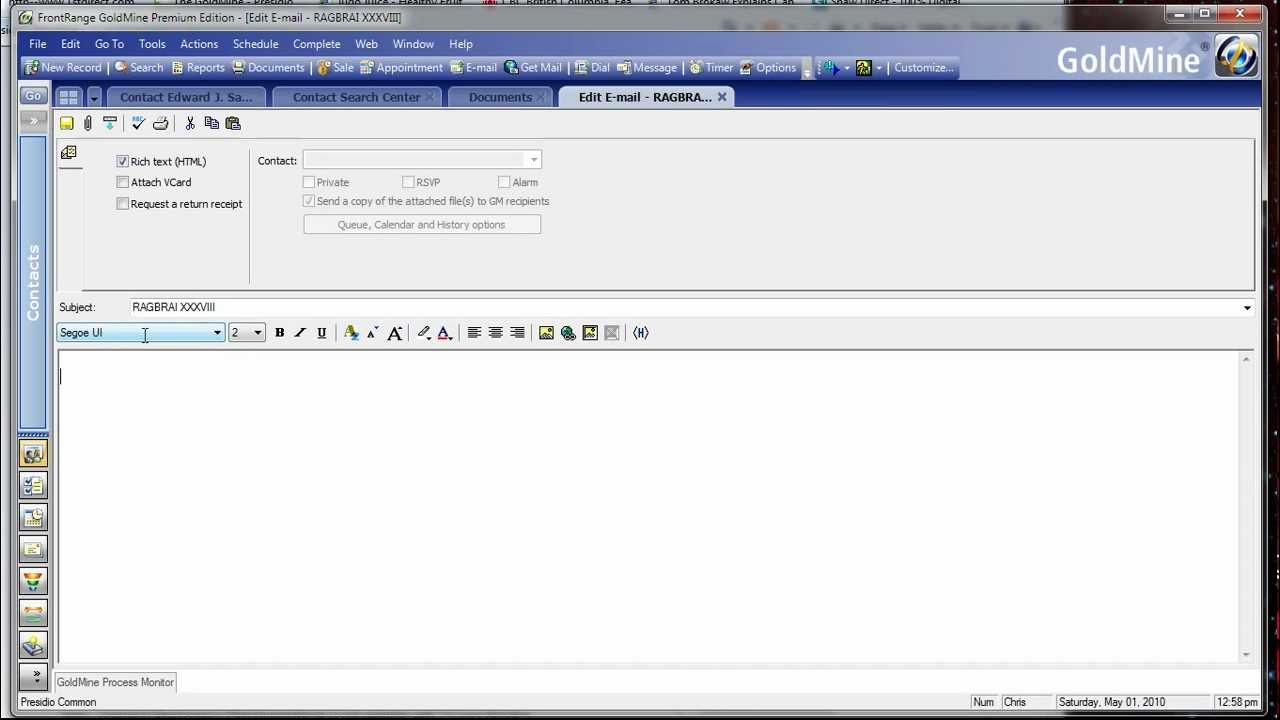Open the Calendar sidebar icon

[33, 518]
